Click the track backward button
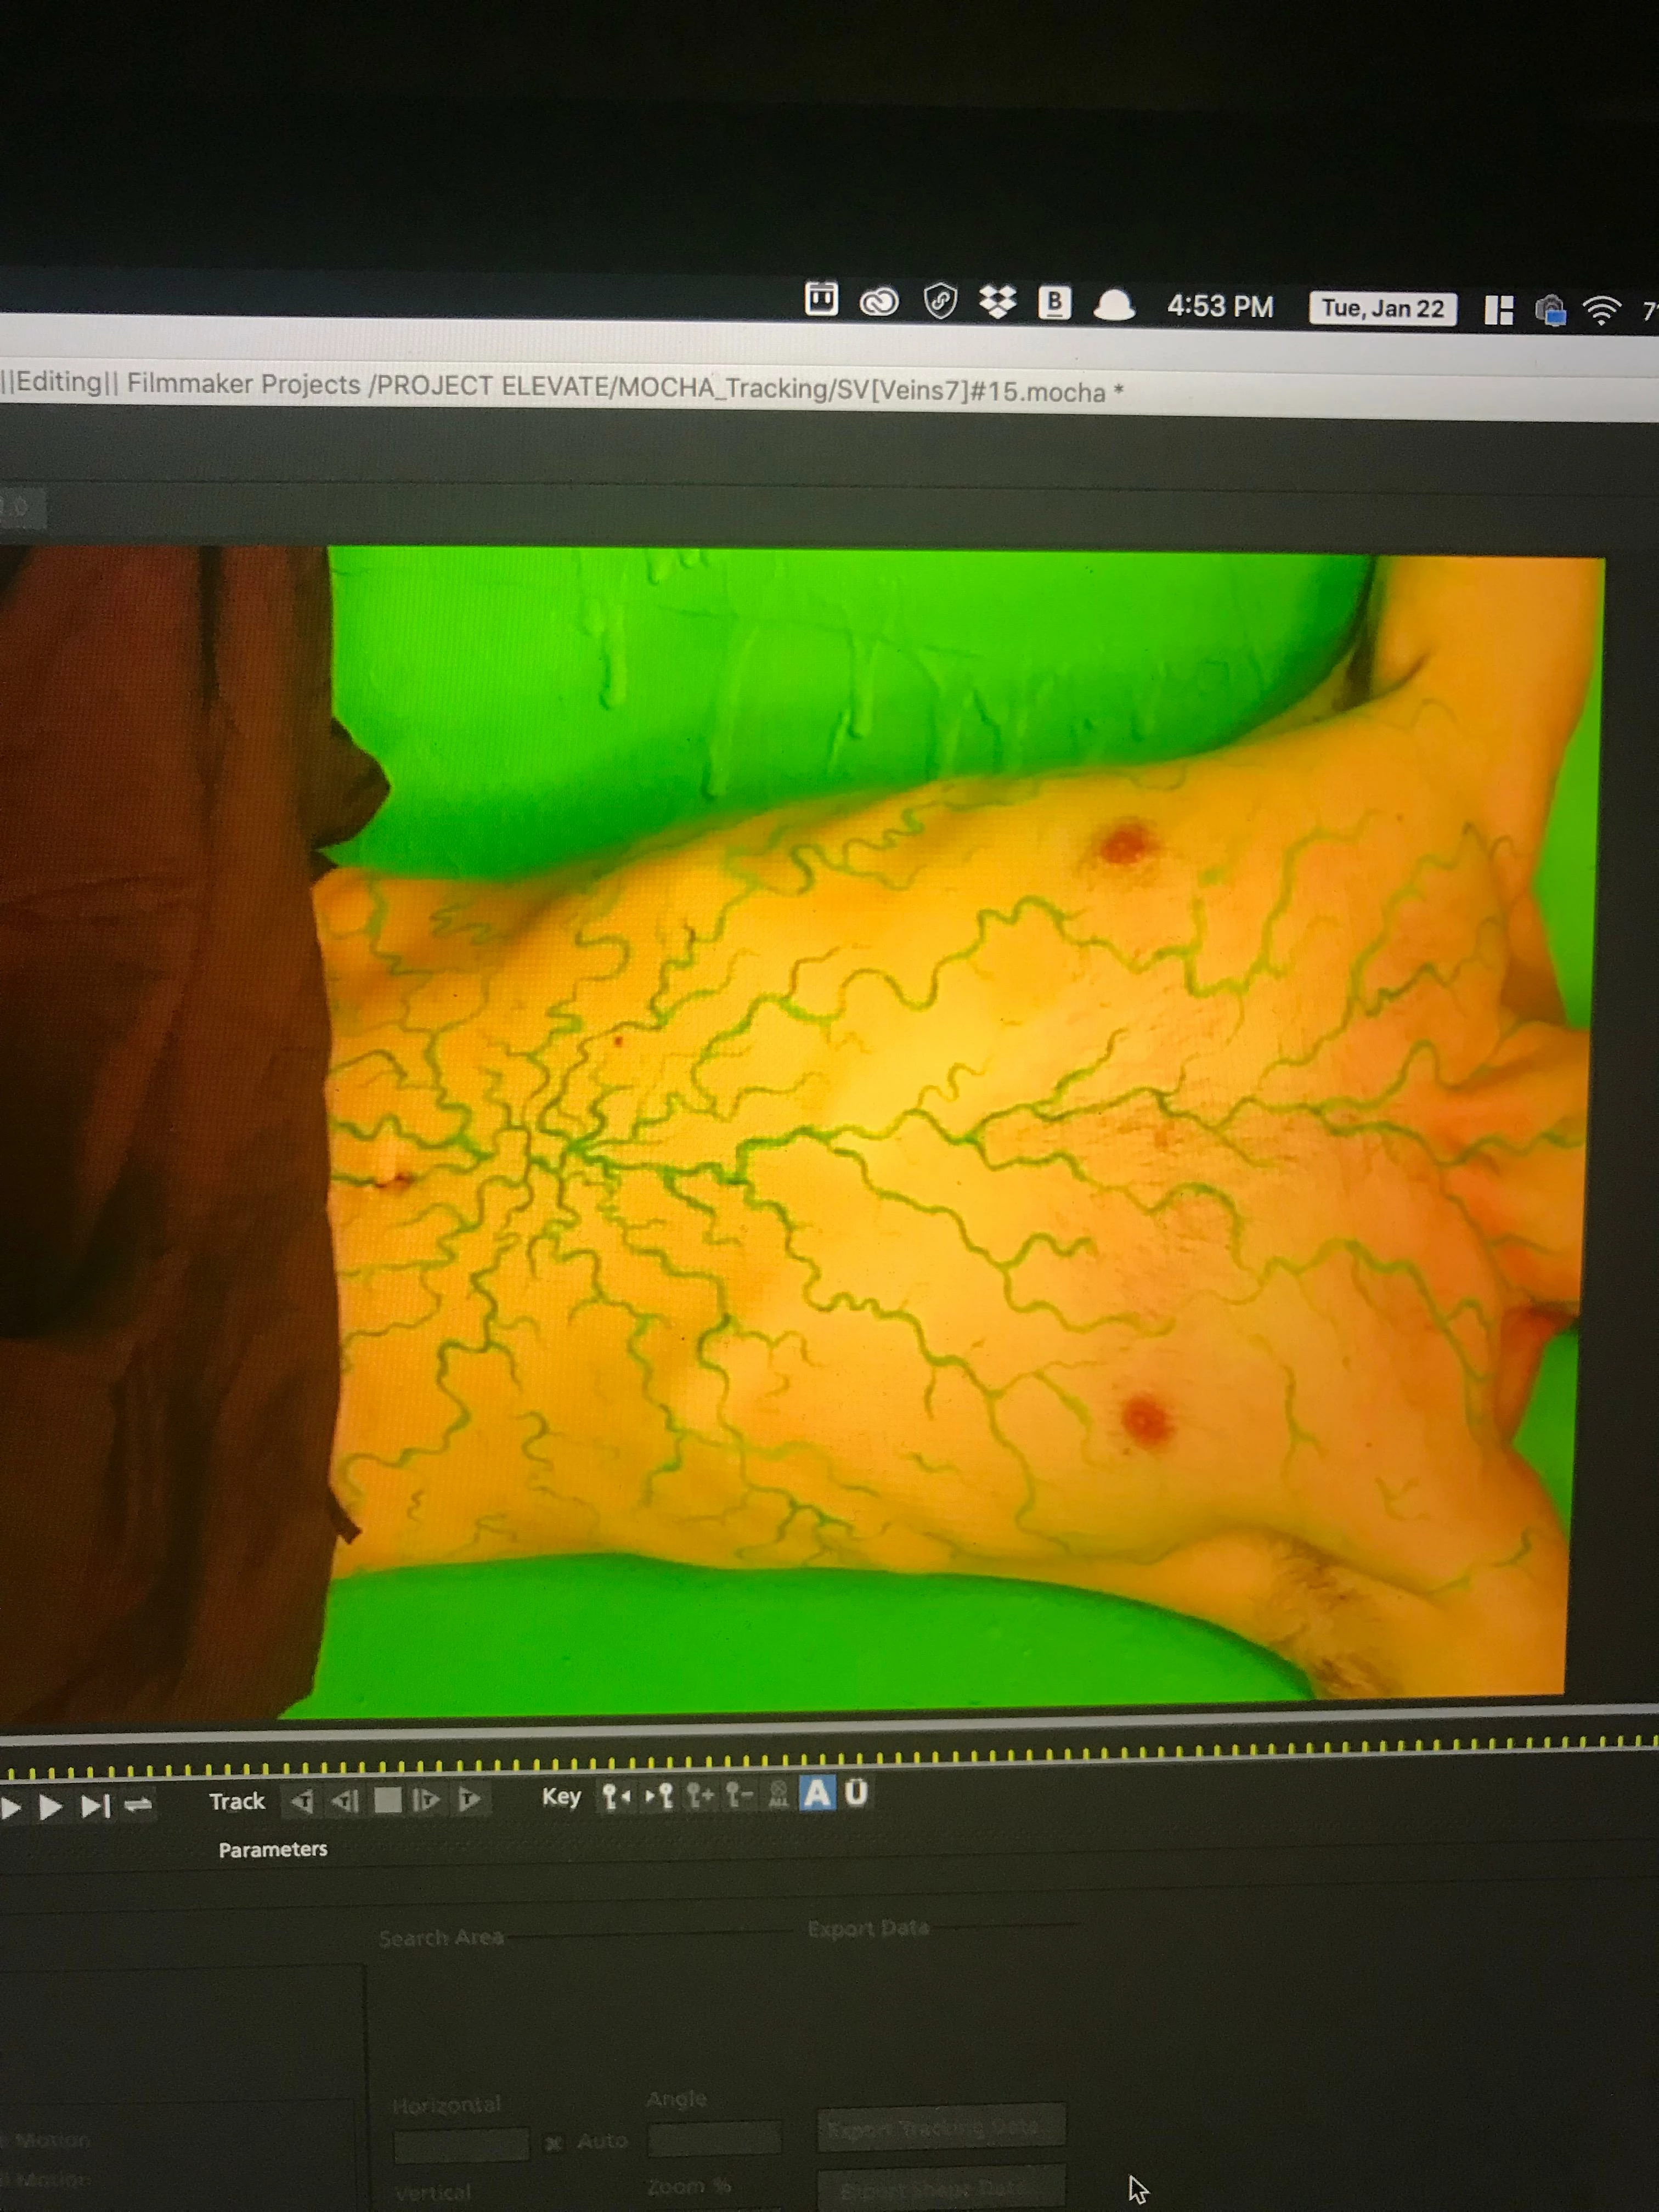The height and width of the screenshot is (2212, 1659). point(302,1802)
